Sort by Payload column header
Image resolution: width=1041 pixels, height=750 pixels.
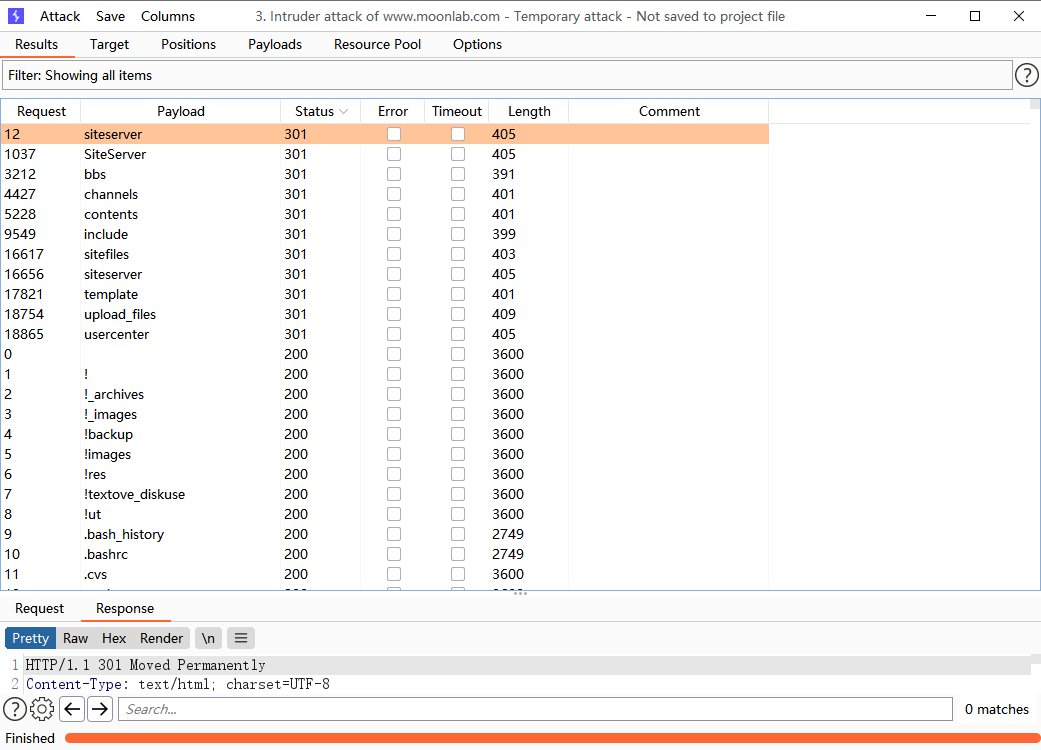coord(181,112)
